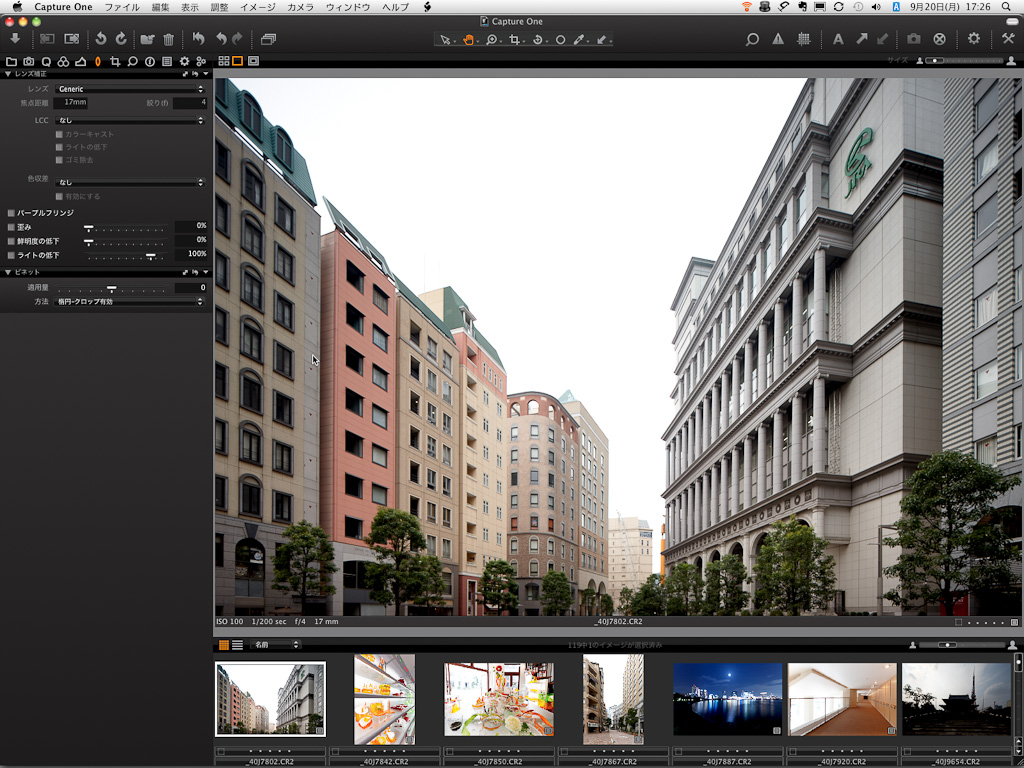This screenshot has height=768, width=1024.
Task: Adjust the ビネット 適用量 slider
Action: [x=112, y=288]
